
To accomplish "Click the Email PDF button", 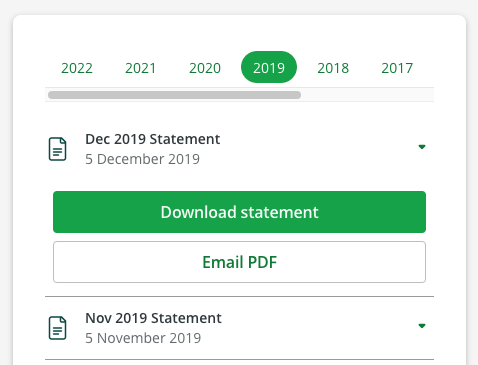I will click(239, 262).
